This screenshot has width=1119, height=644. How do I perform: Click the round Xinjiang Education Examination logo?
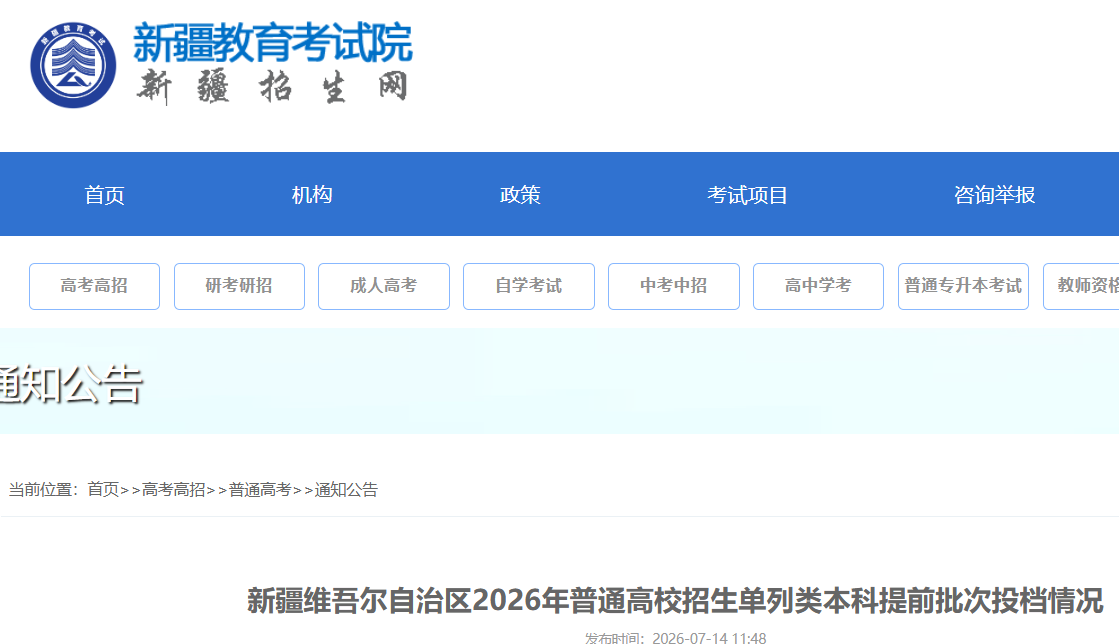pos(73,65)
